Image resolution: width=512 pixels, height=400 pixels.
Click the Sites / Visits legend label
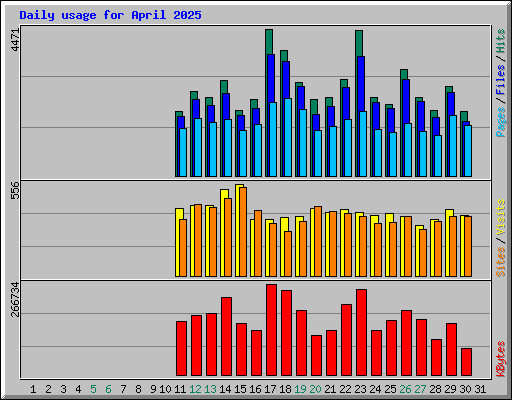pos(501,238)
